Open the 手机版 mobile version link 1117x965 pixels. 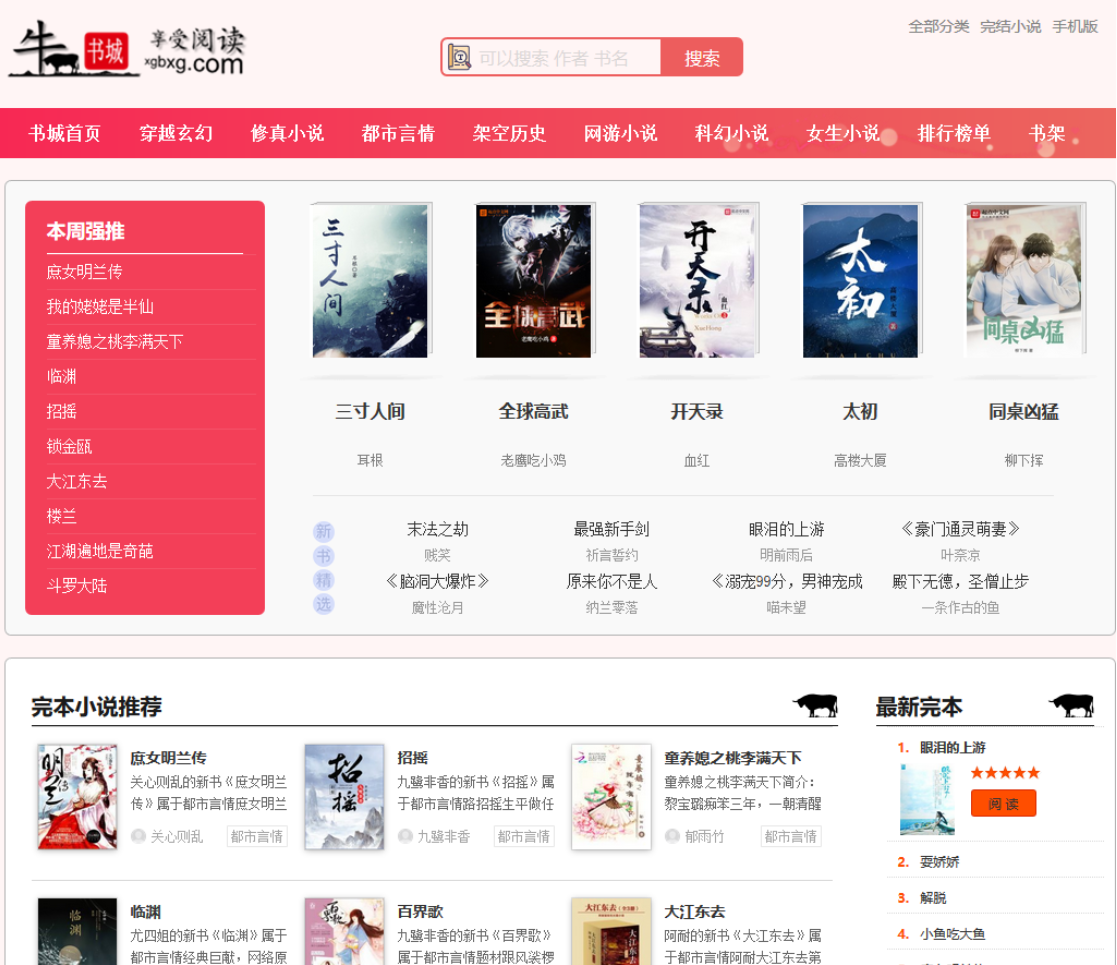click(x=1075, y=27)
